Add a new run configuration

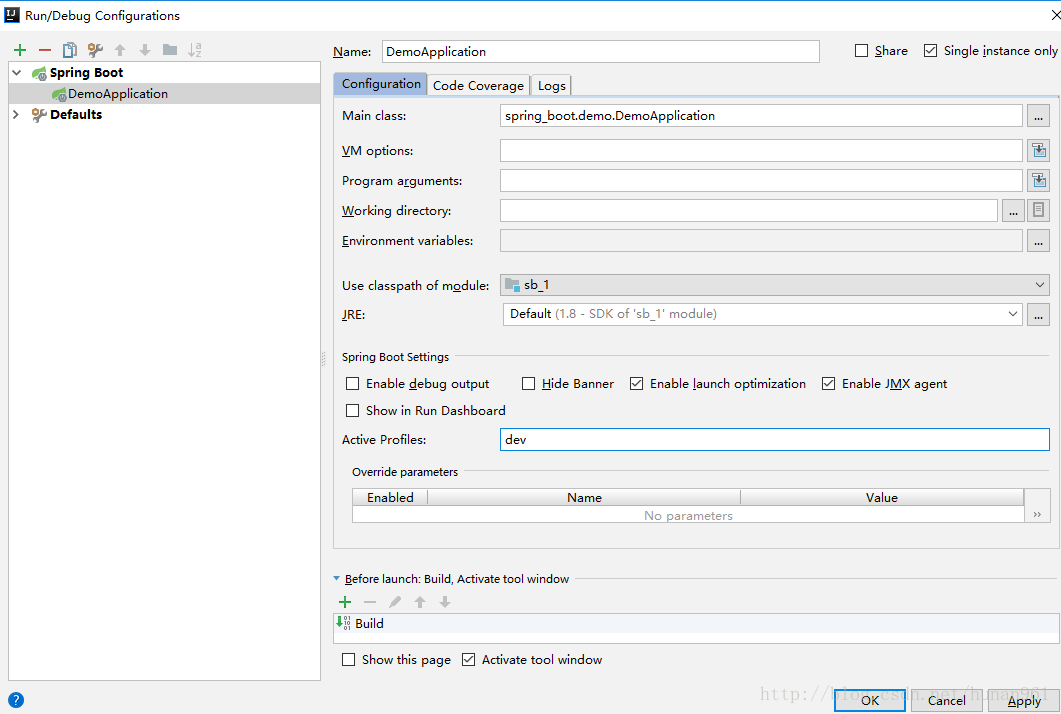pos(20,49)
